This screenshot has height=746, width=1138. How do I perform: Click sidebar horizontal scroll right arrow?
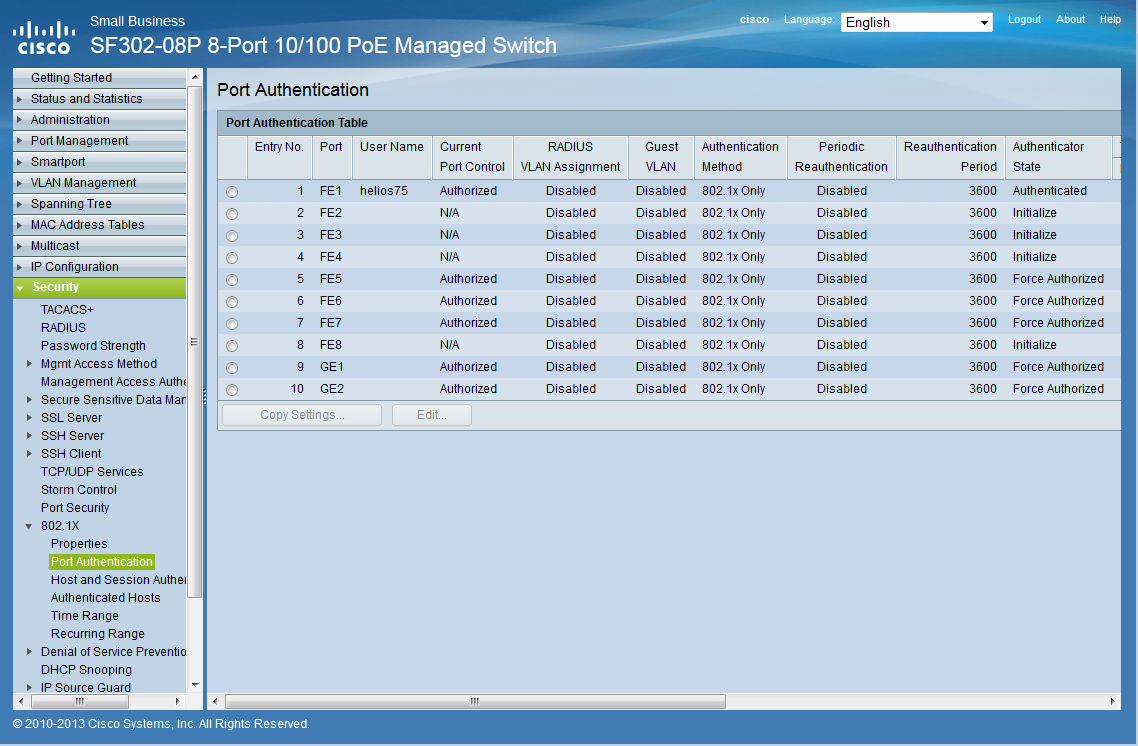click(179, 702)
